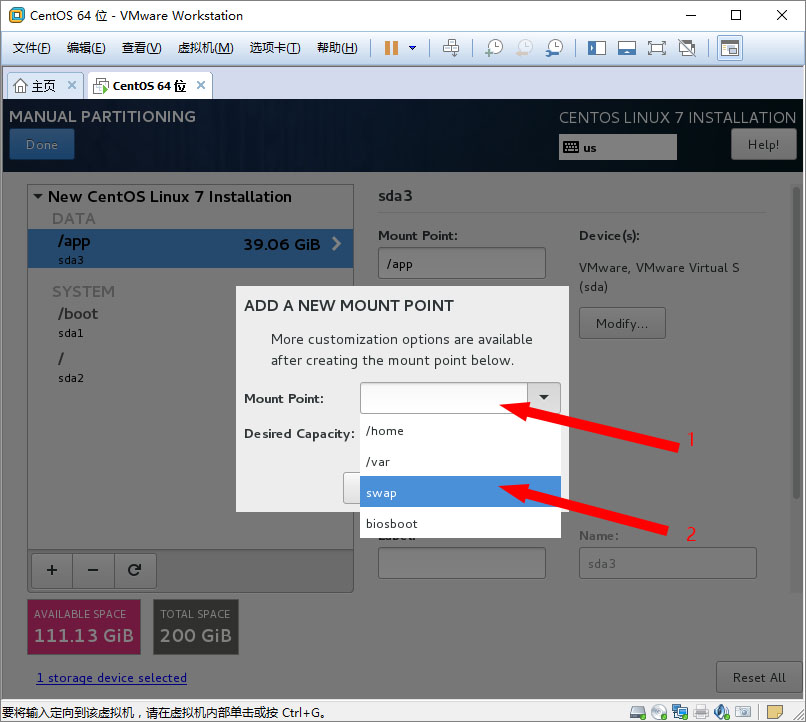Screen dimensions: 806x722
Task: Open the power options dropdown beside pause
Action: tap(412, 48)
